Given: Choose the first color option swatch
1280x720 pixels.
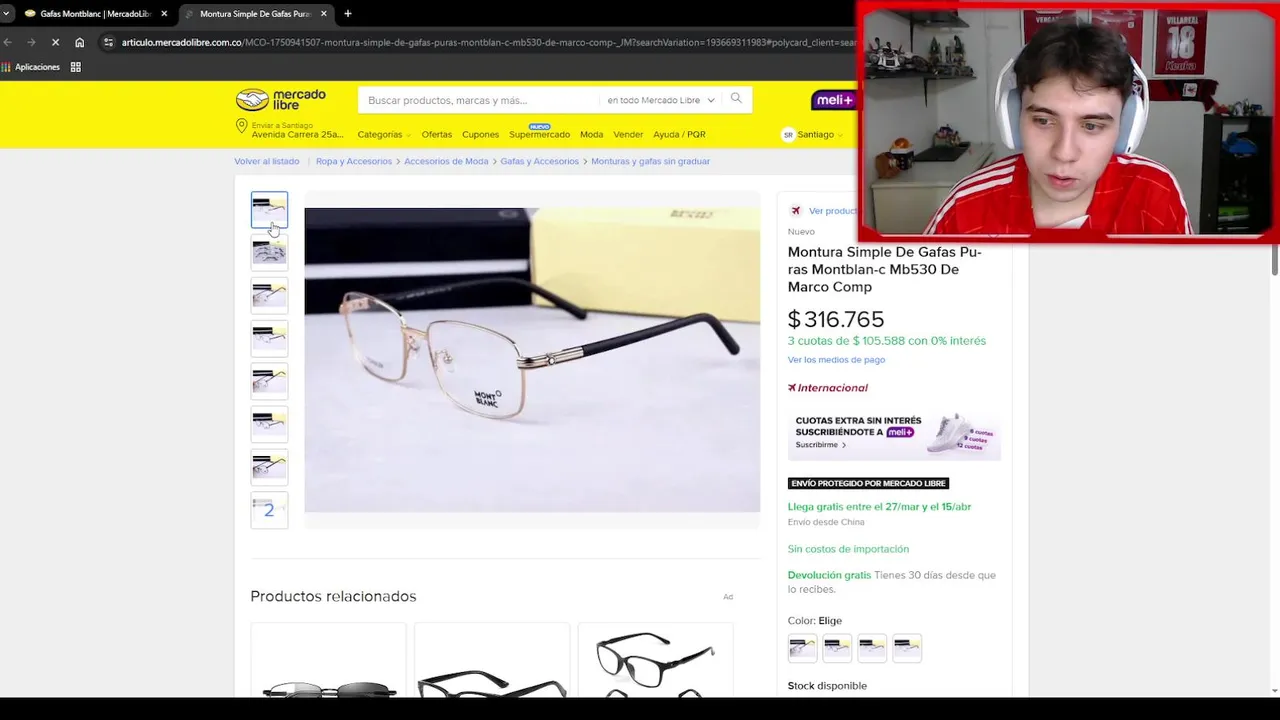Looking at the screenshot, I should pyautogui.click(x=802, y=648).
